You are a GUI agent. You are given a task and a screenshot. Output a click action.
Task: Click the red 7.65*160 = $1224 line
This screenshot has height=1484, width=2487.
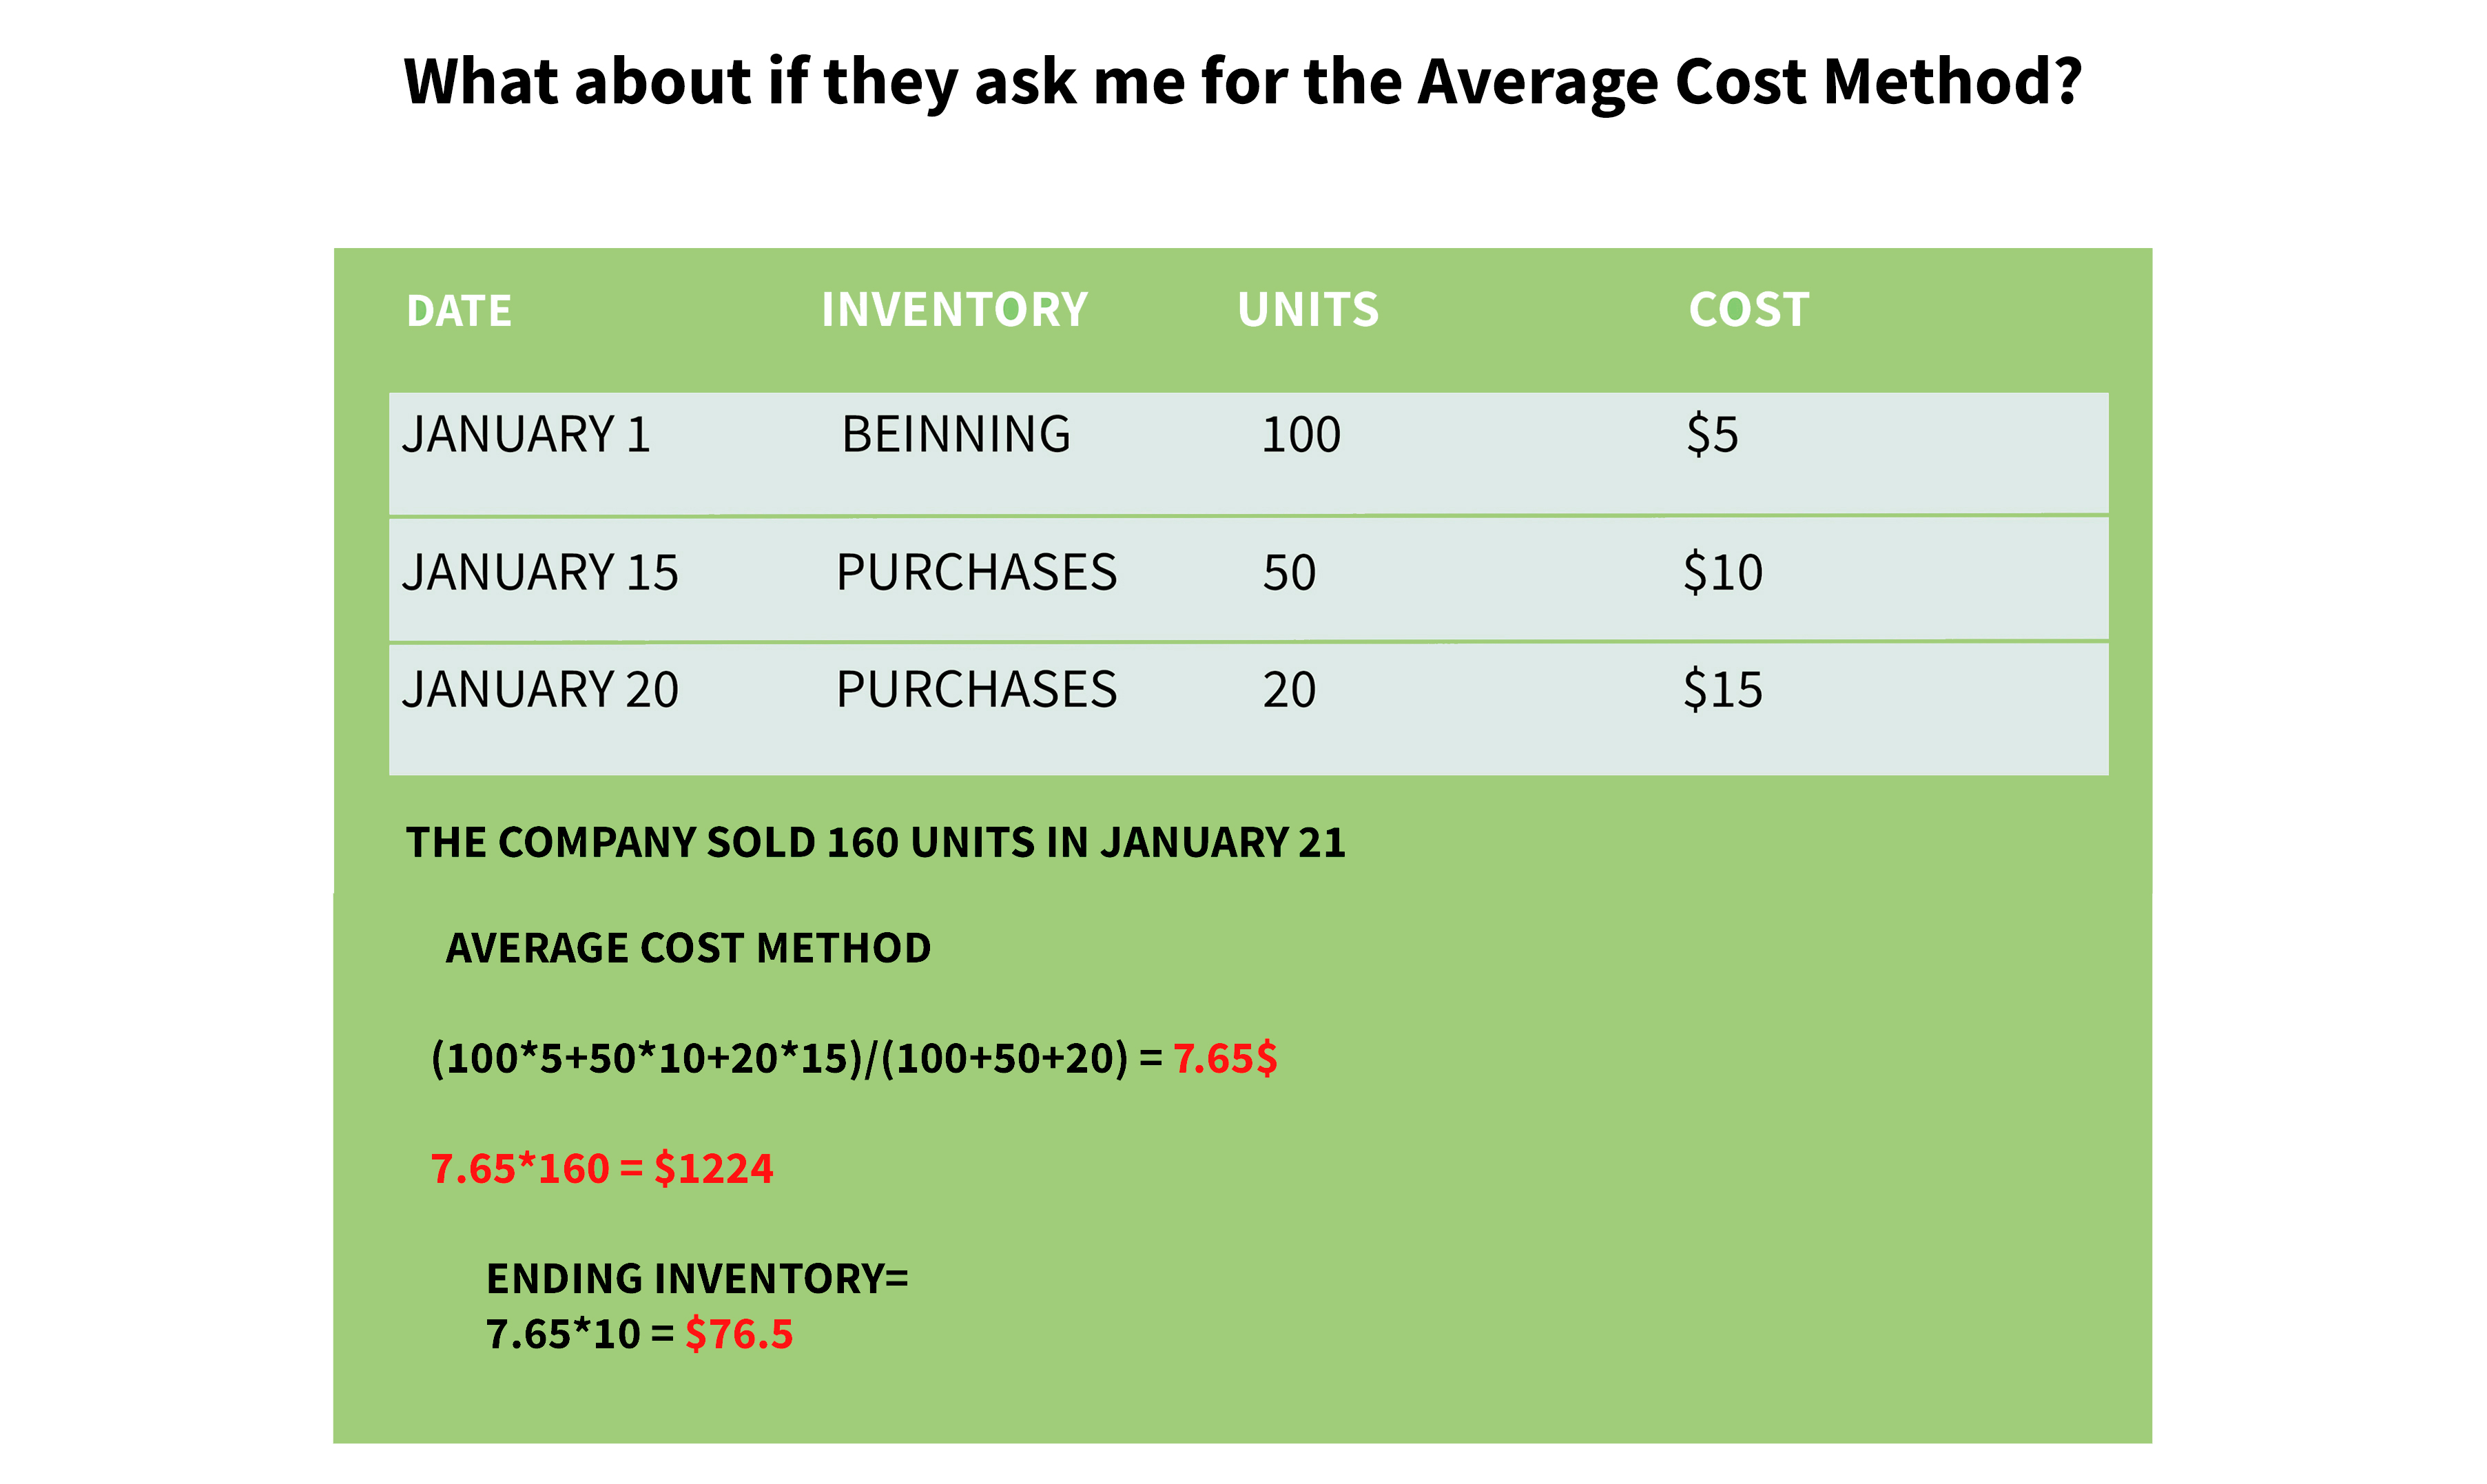602,1169
